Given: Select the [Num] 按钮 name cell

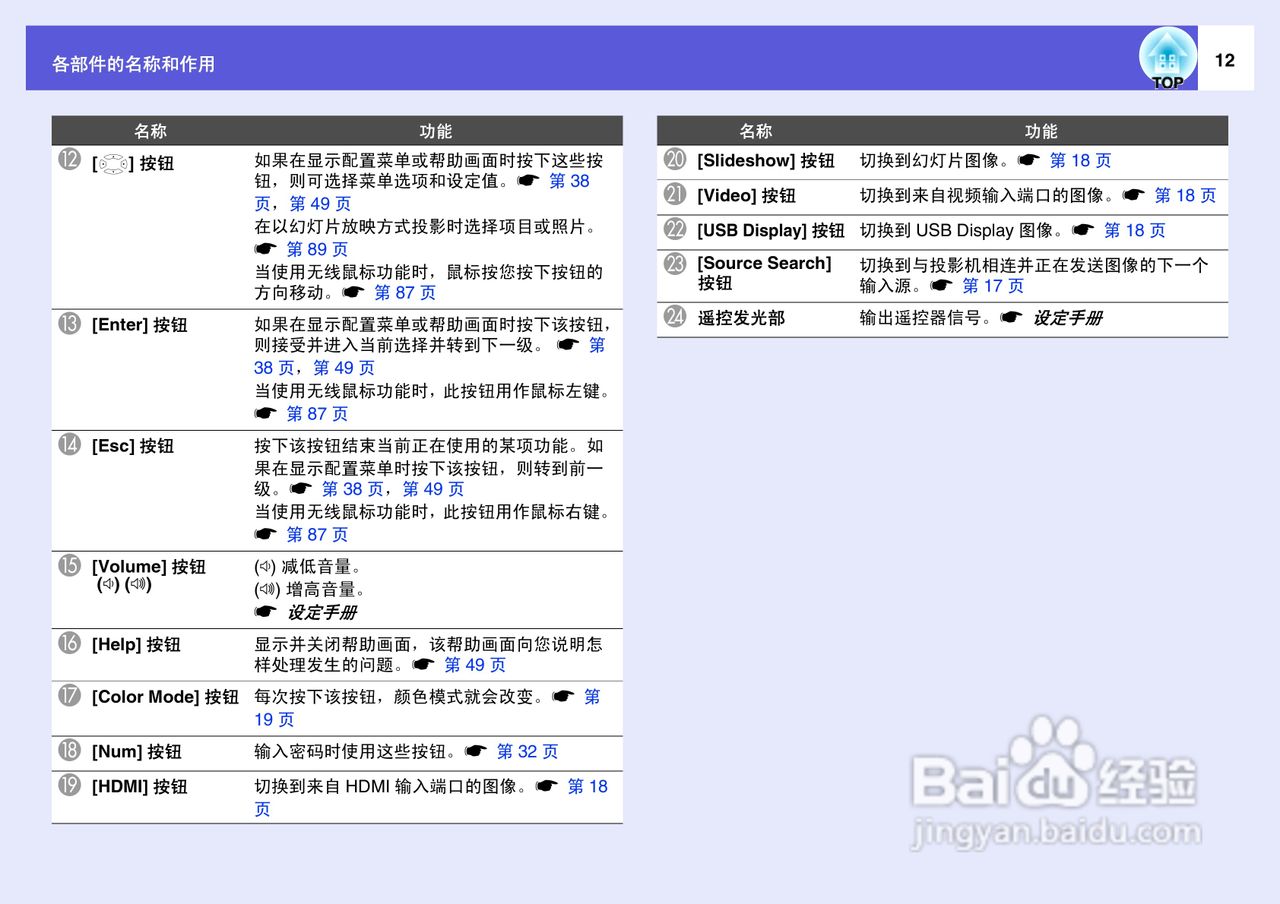Looking at the screenshot, I should point(136,752).
